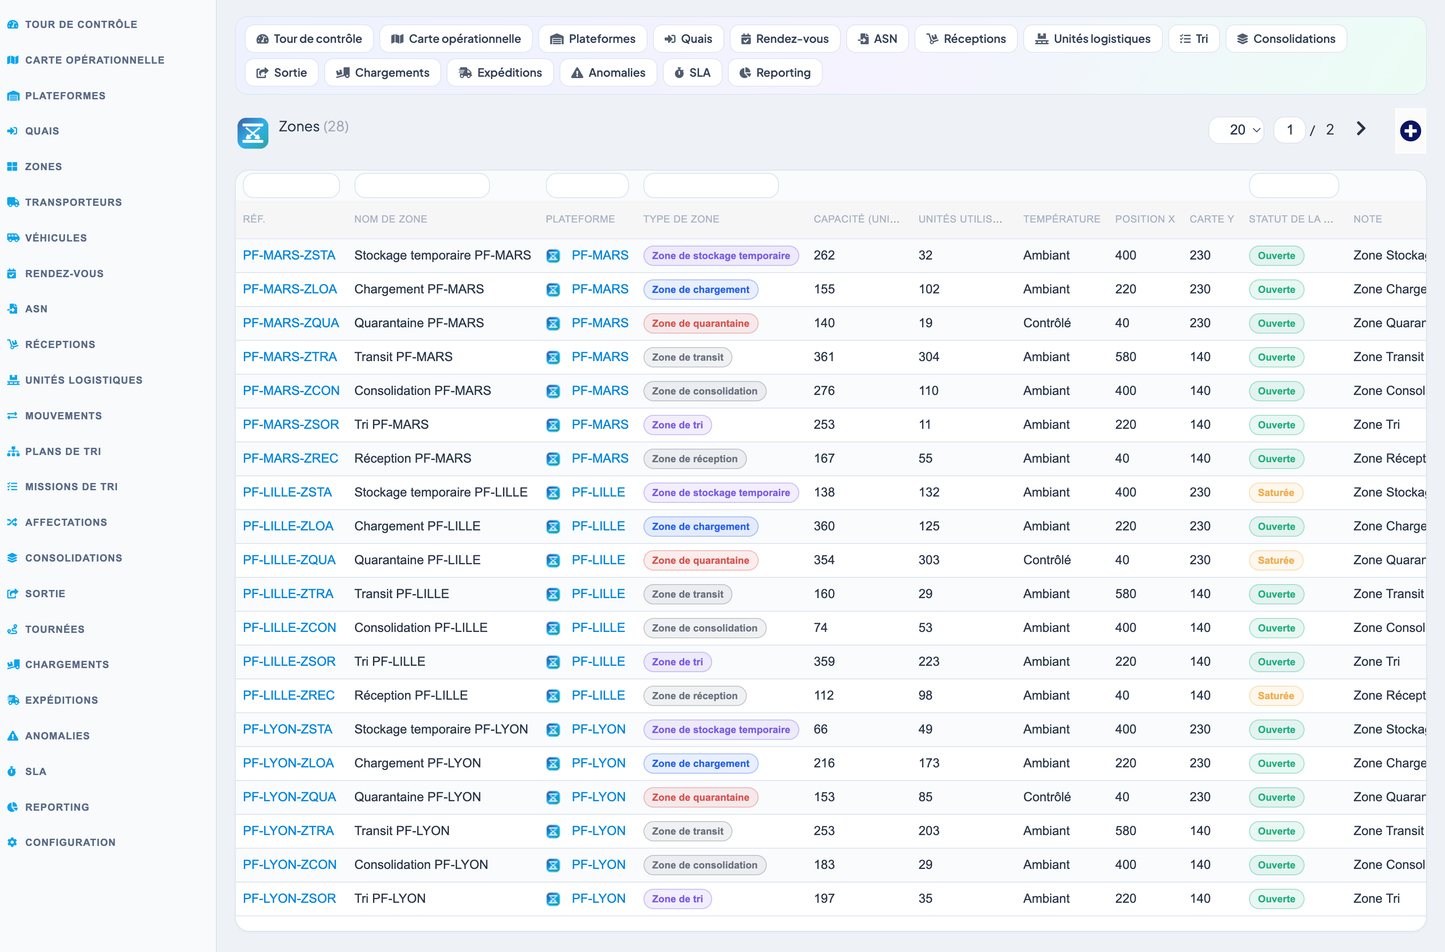Image resolution: width=1445 pixels, height=952 pixels.
Task: Open Anomalies warning icon in sidebar
Action: pyautogui.click(x=13, y=736)
